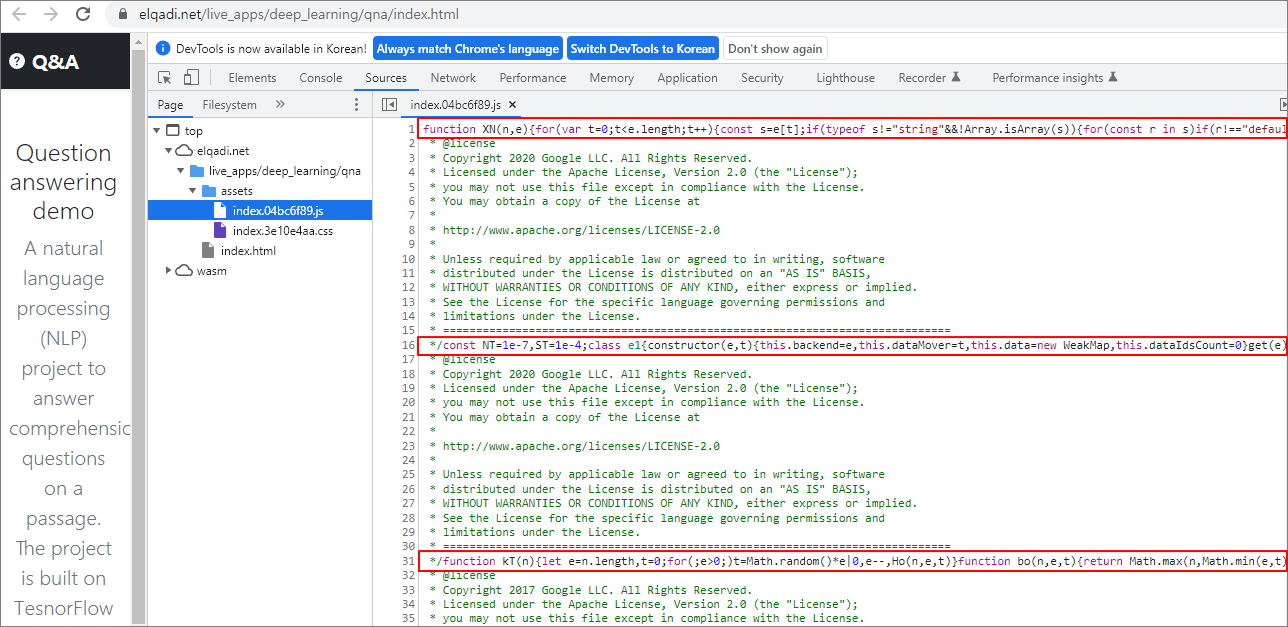Click the assets folder icon
The image size is (1288, 627).
pyautogui.click(x=209, y=190)
